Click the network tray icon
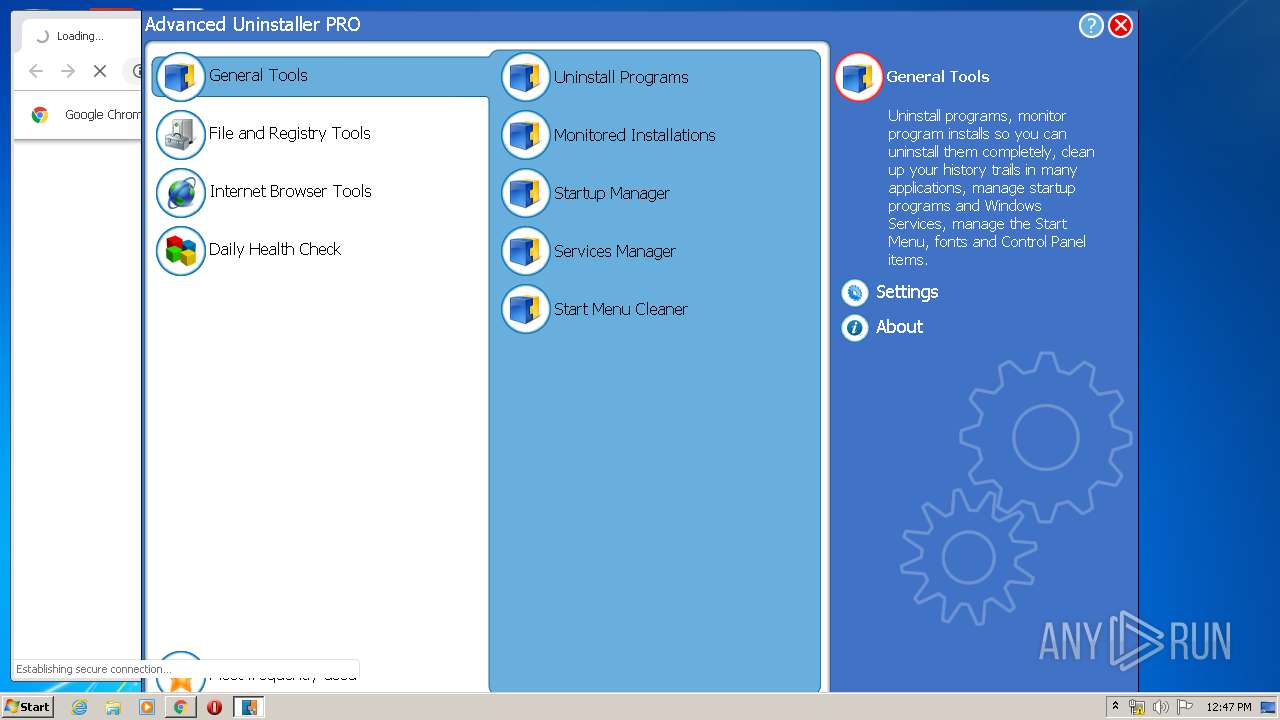The image size is (1280, 720). pos(1137,707)
